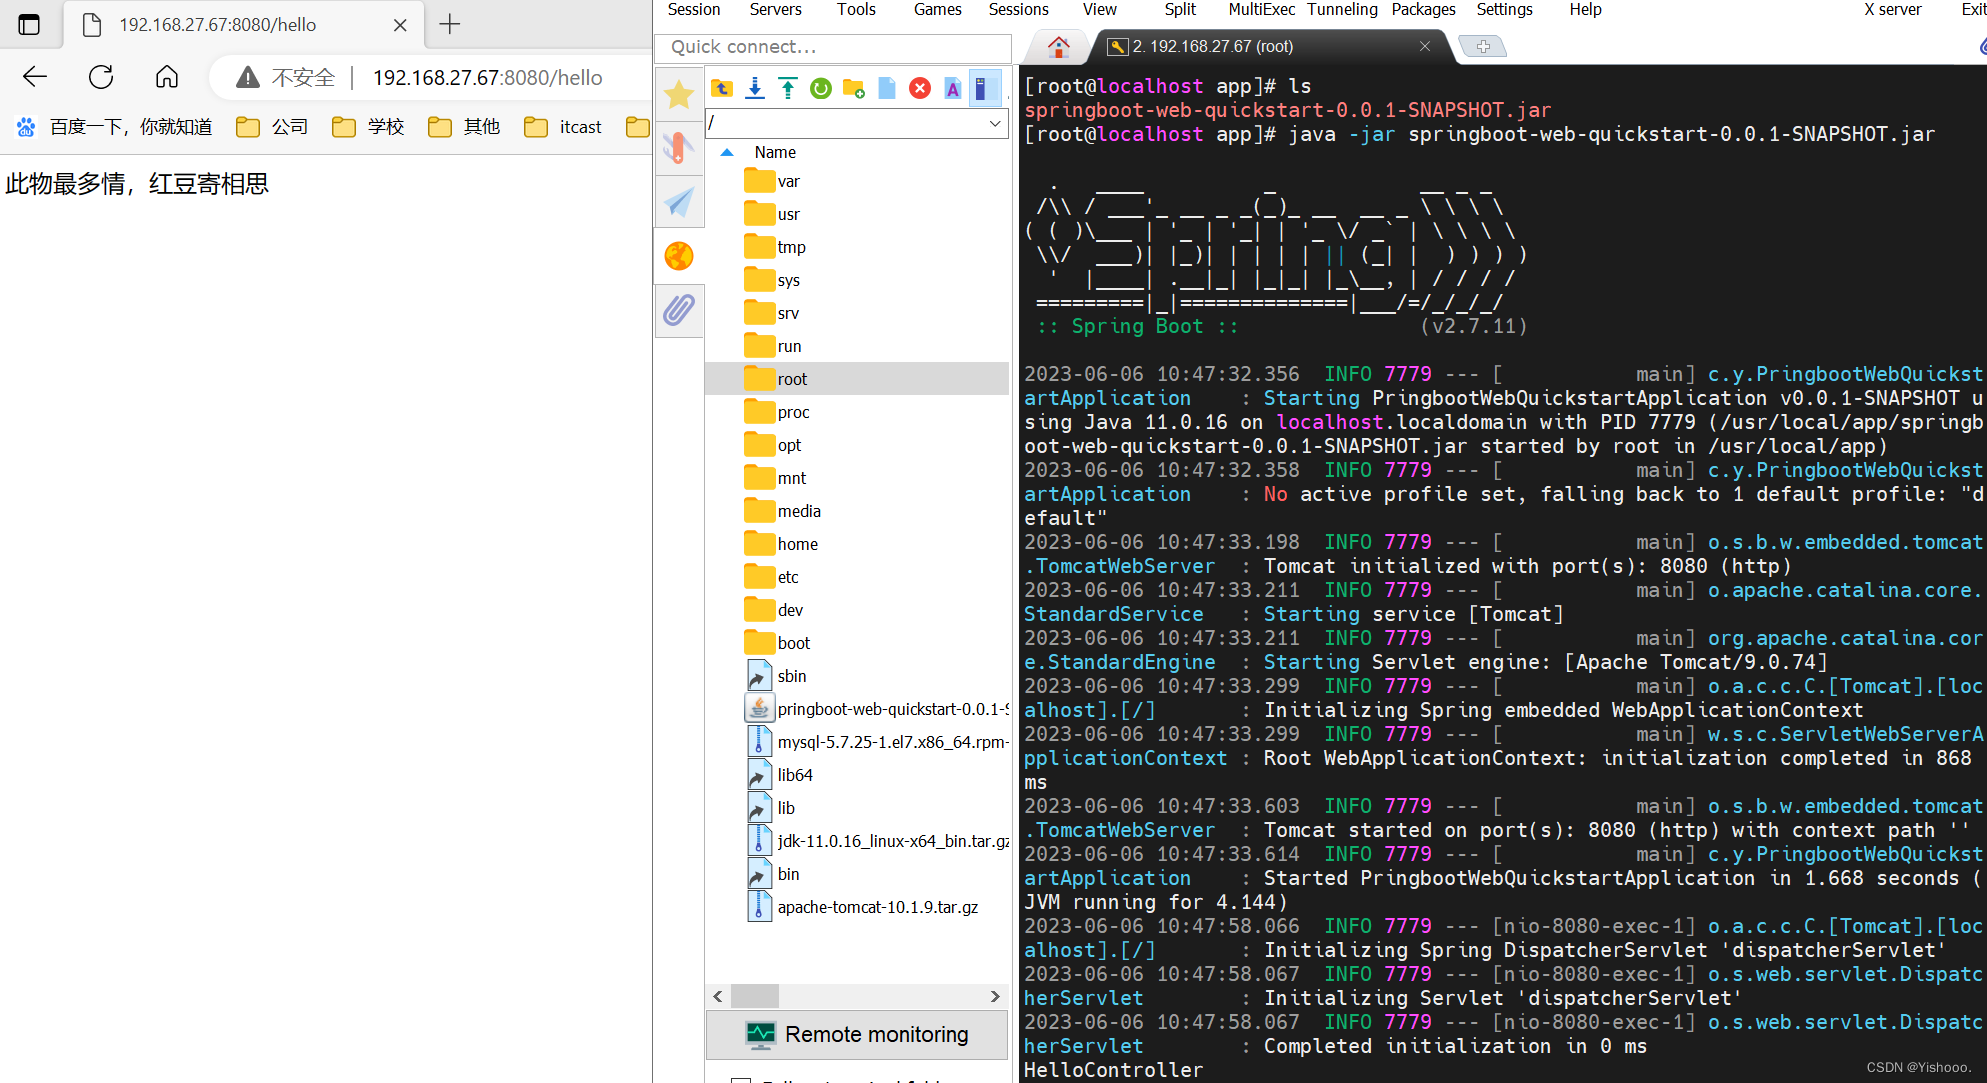Click the paperclip sidebar icon
The width and height of the screenshot is (1987, 1083).
click(x=679, y=310)
